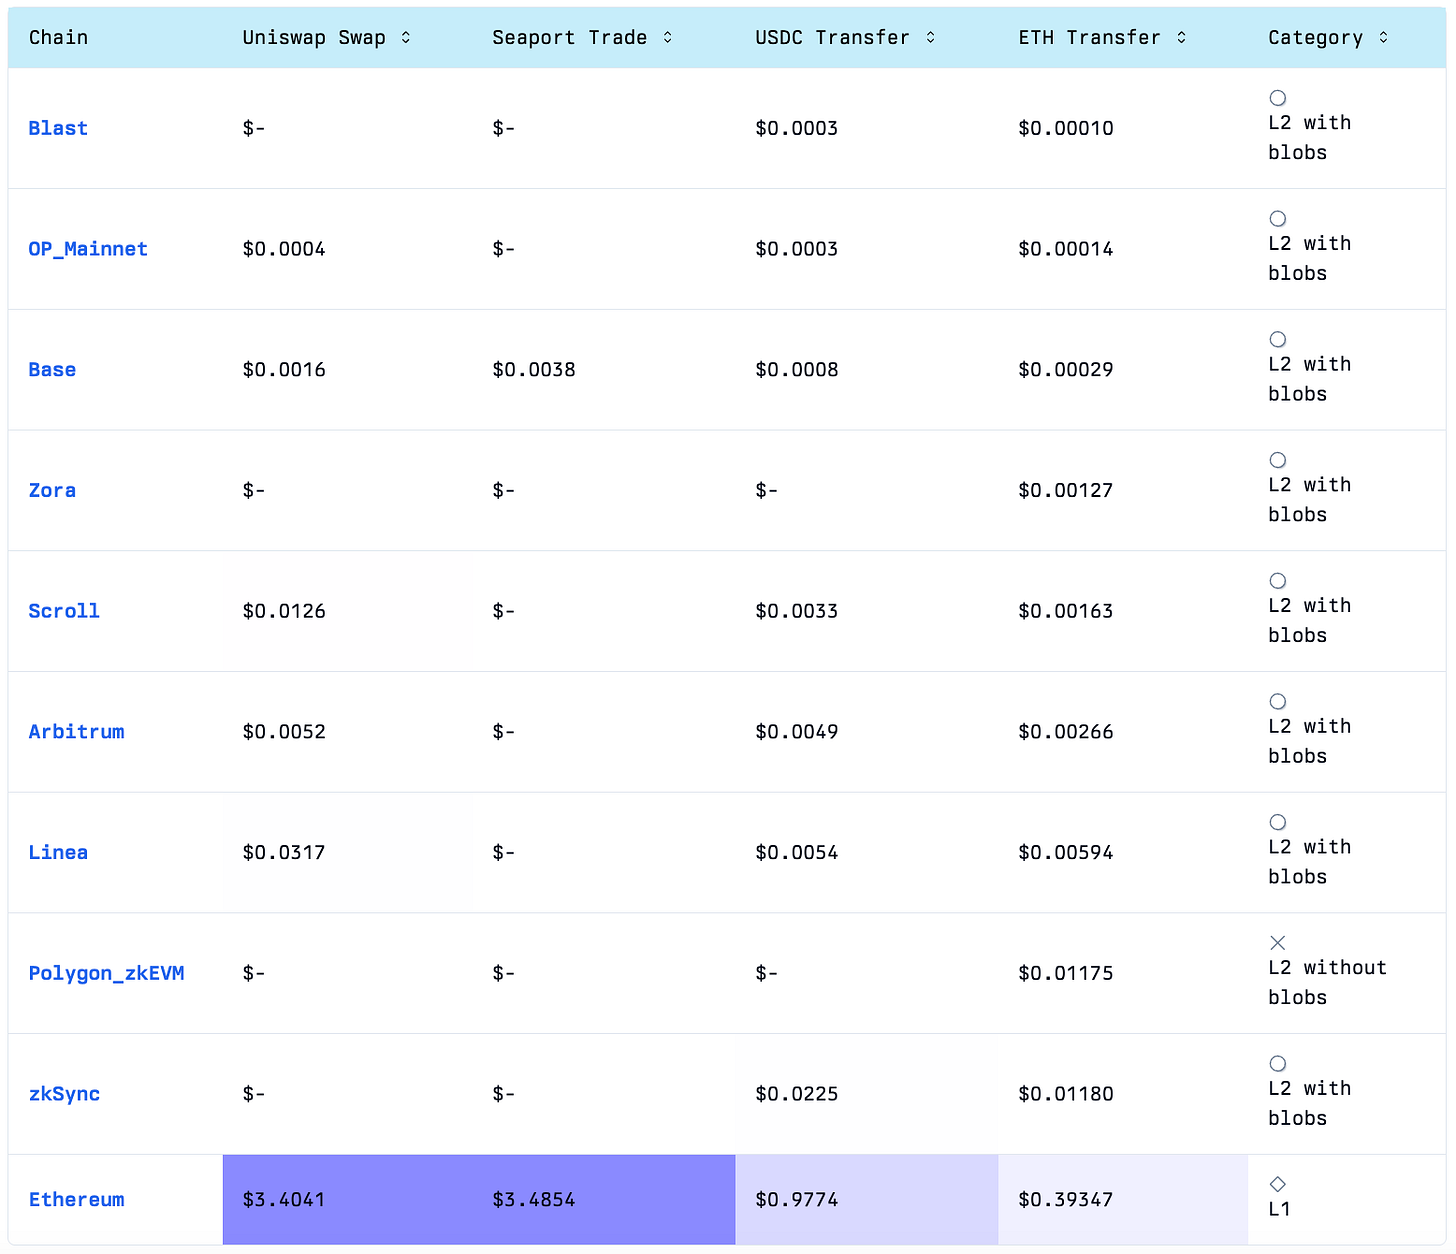Click the circle icon in zkSync row
This screenshot has height=1254, width=1456.
pos(1278,1064)
